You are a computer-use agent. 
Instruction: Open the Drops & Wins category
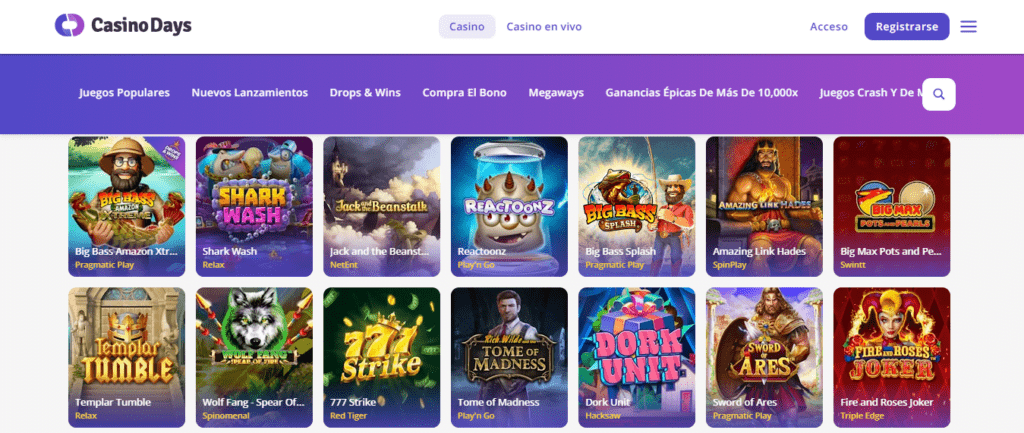pyautogui.click(x=365, y=93)
